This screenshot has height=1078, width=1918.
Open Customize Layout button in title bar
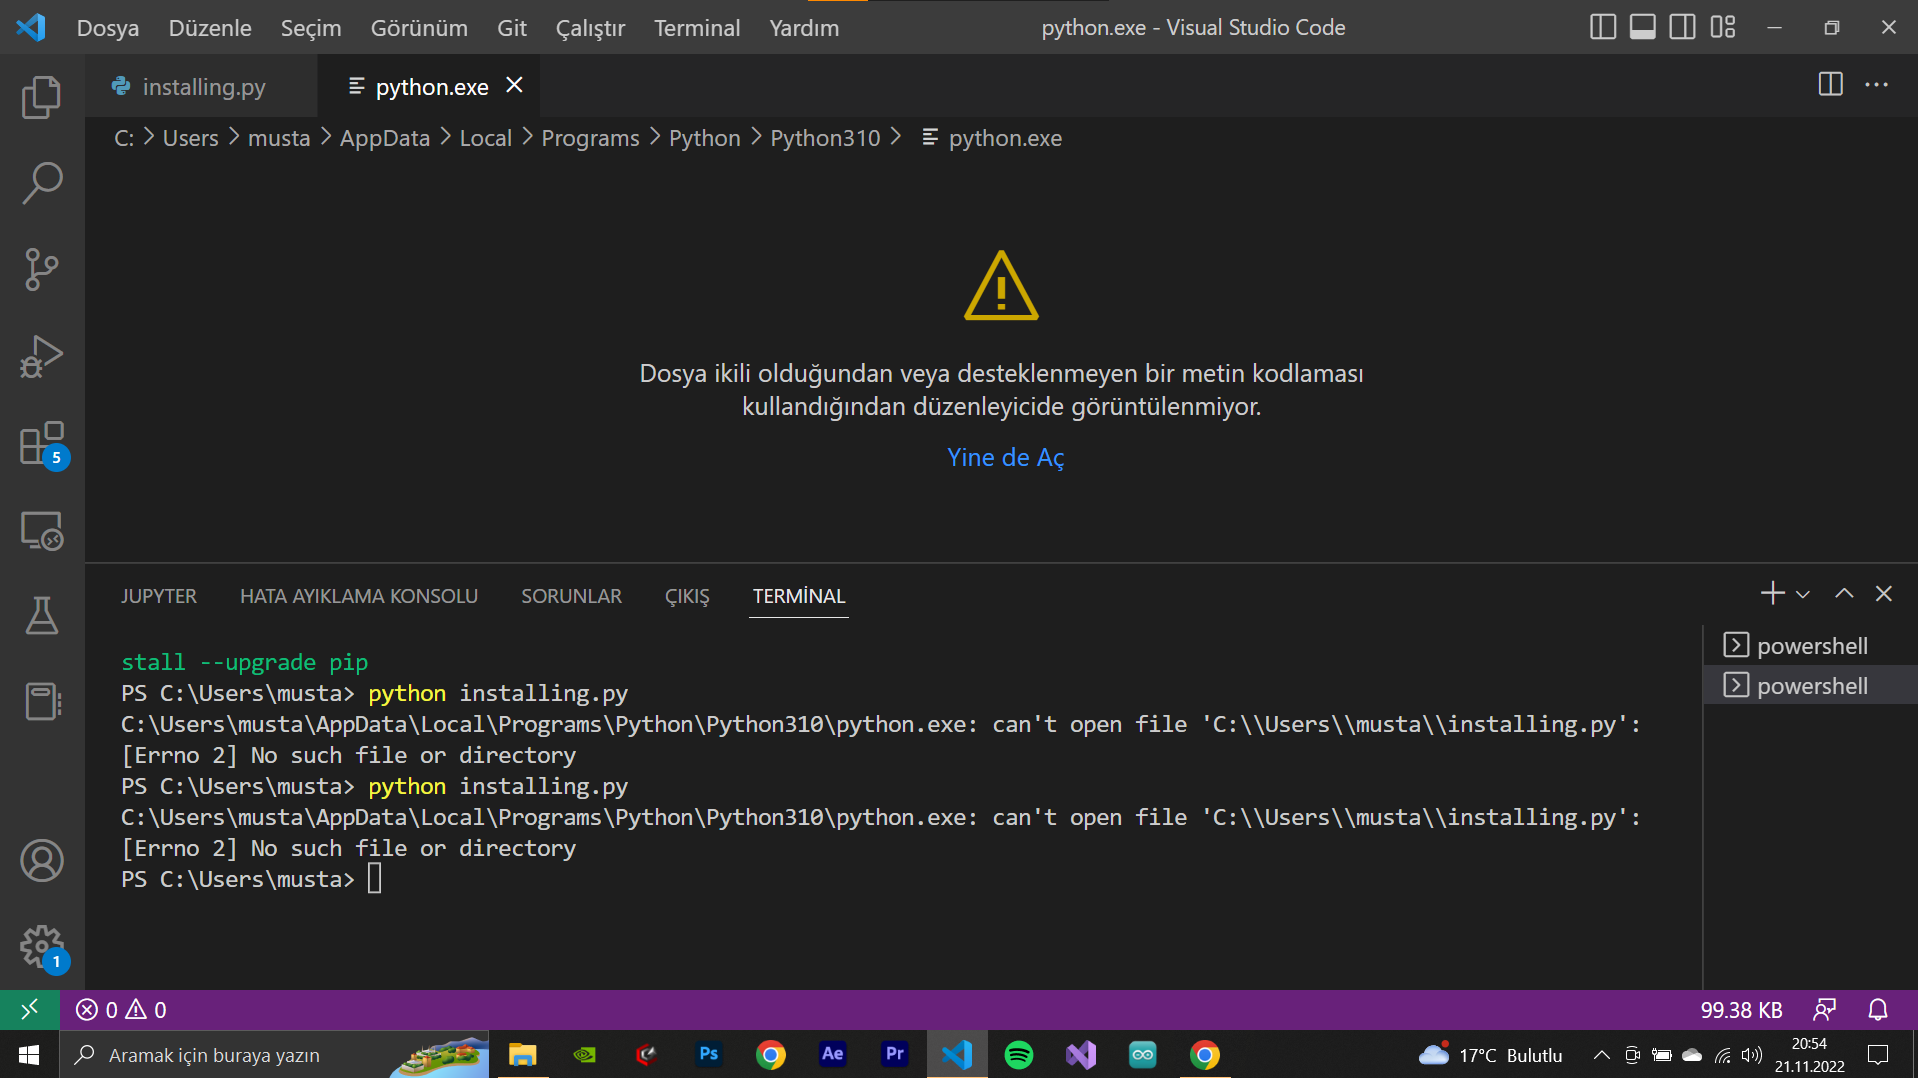1723,27
